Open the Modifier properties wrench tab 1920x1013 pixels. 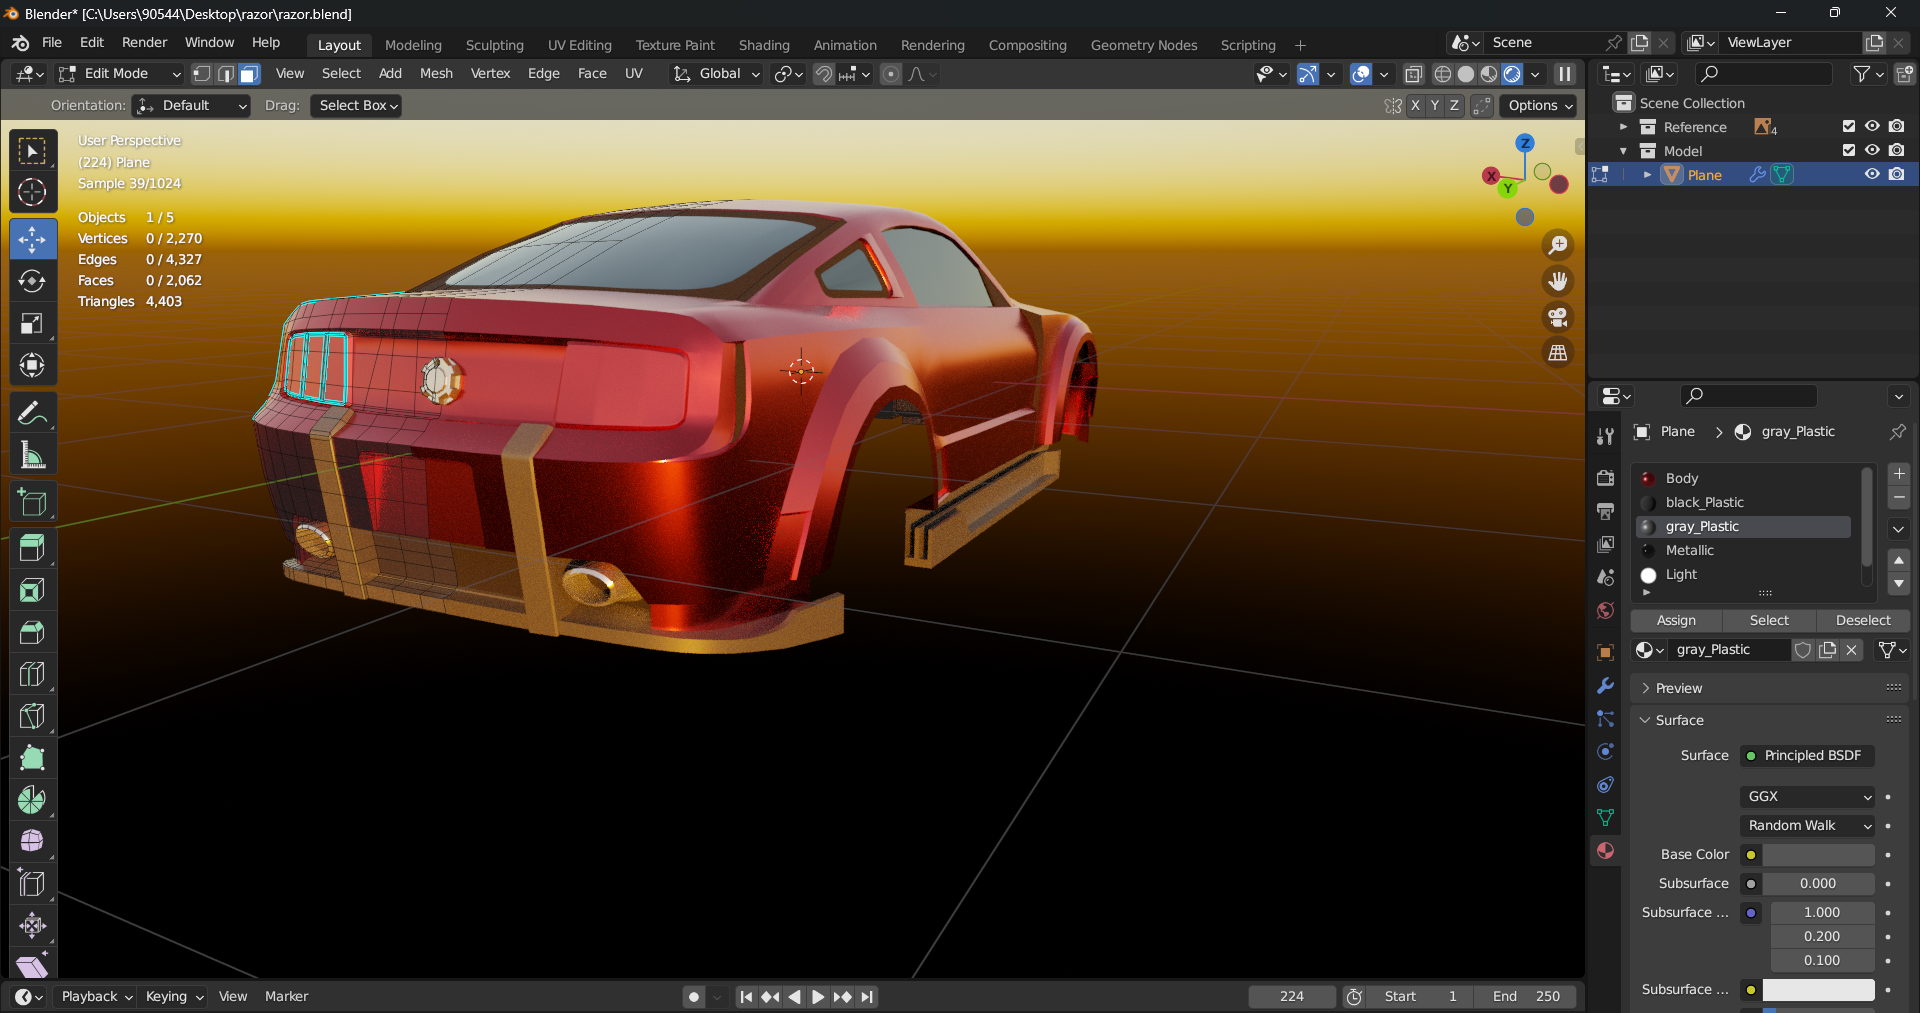(x=1605, y=686)
